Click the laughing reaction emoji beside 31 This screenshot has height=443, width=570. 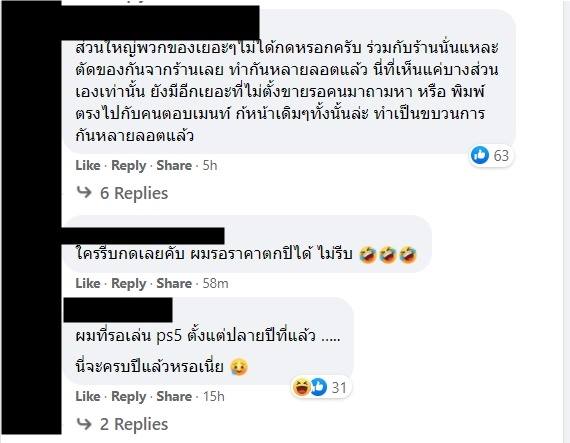click(302, 387)
